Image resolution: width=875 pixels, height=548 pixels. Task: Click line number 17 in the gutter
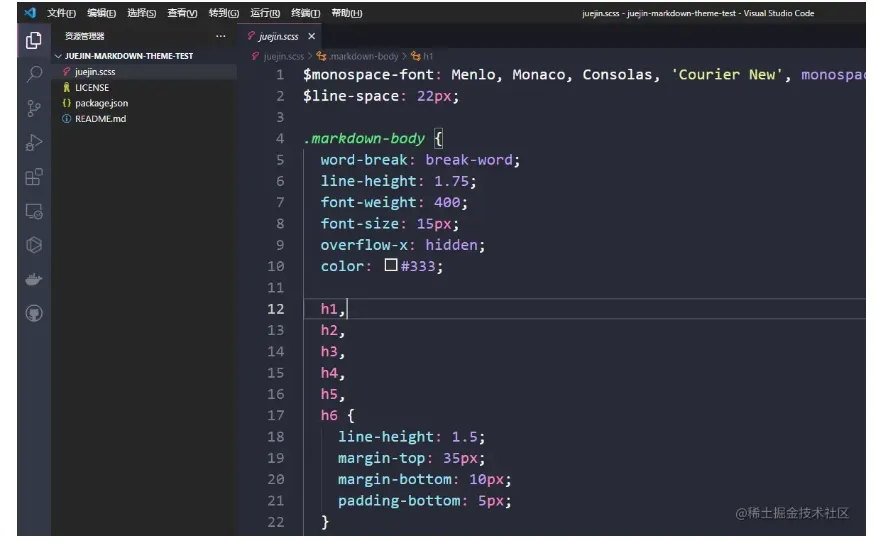point(276,415)
